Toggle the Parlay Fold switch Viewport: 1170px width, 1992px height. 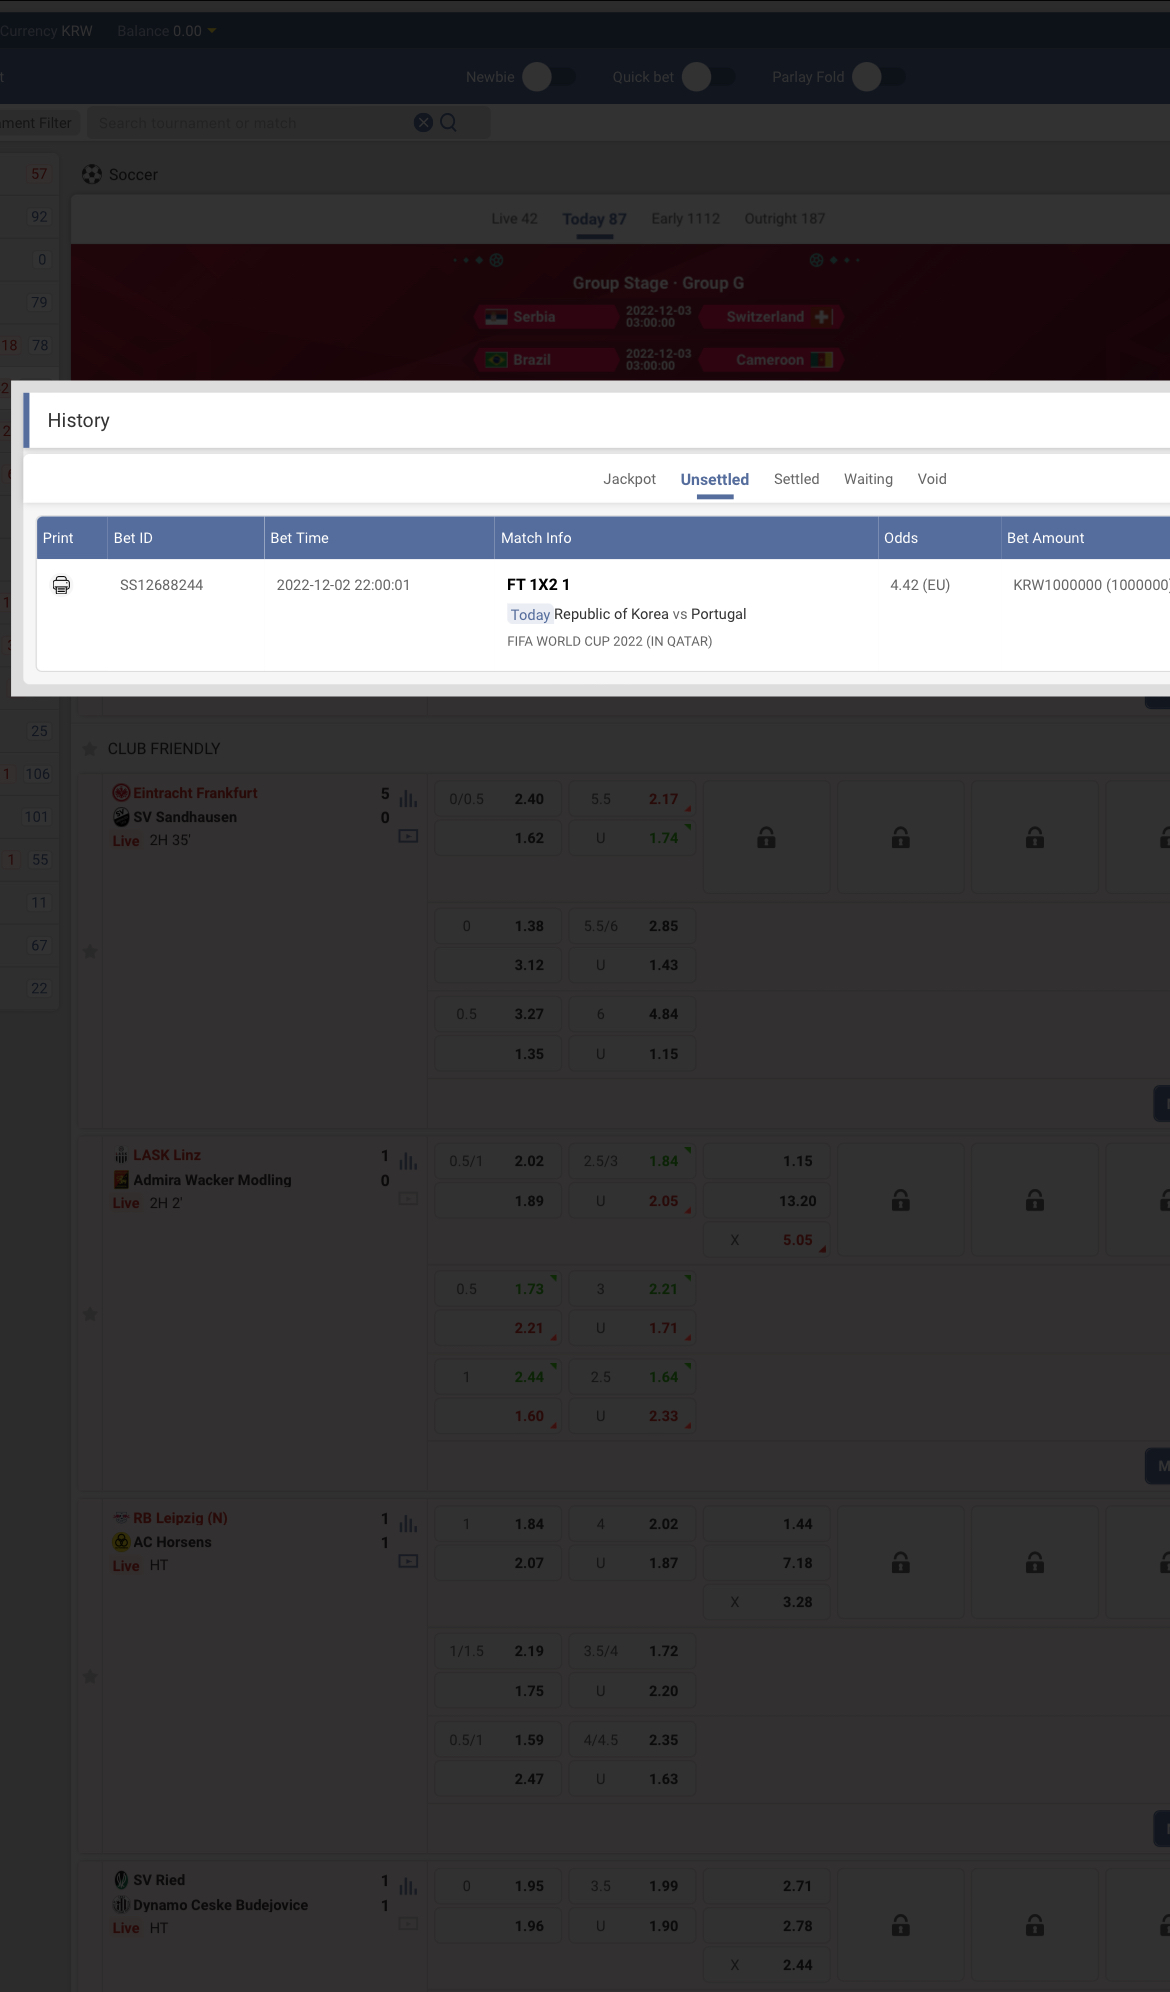pos(879,77)
